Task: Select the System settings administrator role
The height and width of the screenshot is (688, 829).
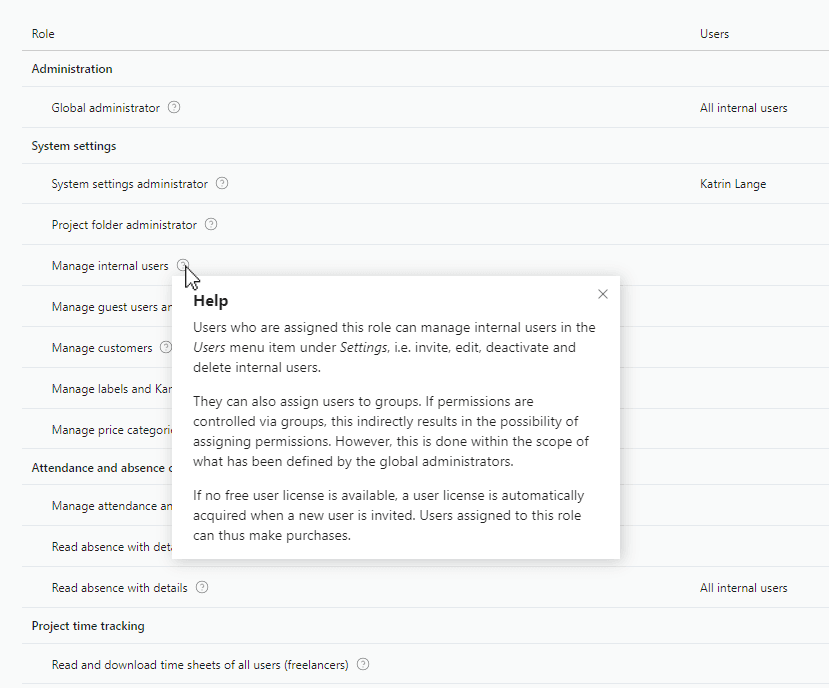Action: [129, 184]
